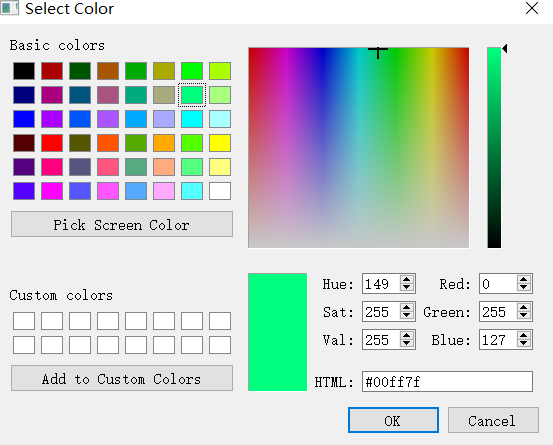
Task: Cancel the Select Color dialog
Action: tap(493, 420)
